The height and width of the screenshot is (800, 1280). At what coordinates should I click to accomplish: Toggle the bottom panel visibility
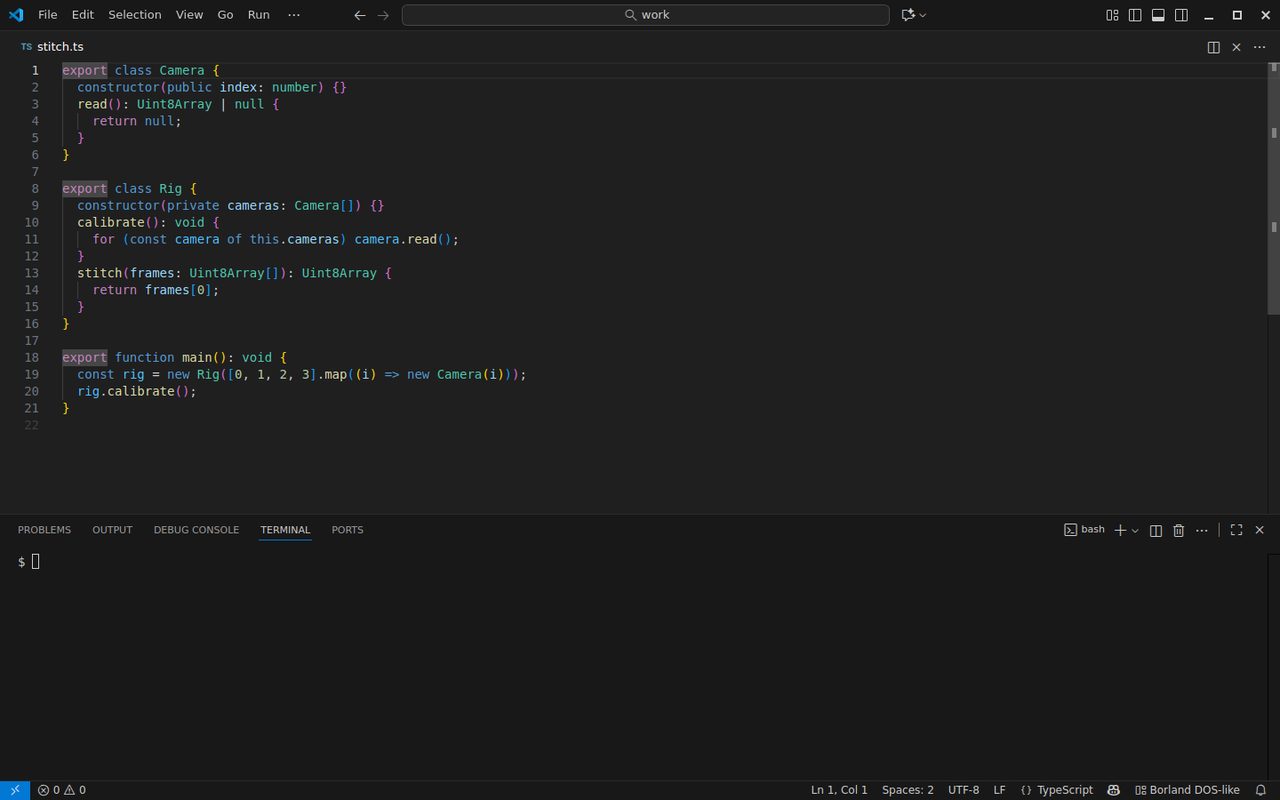coord(1158,15)
